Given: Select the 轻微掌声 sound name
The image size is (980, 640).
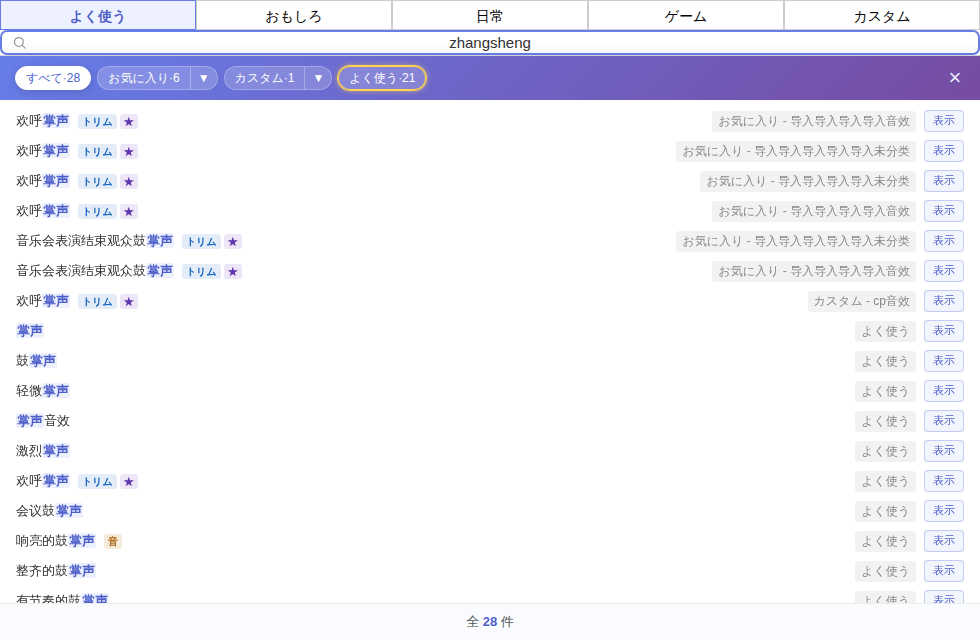Looking at the screenshot, I should (42, 391).
